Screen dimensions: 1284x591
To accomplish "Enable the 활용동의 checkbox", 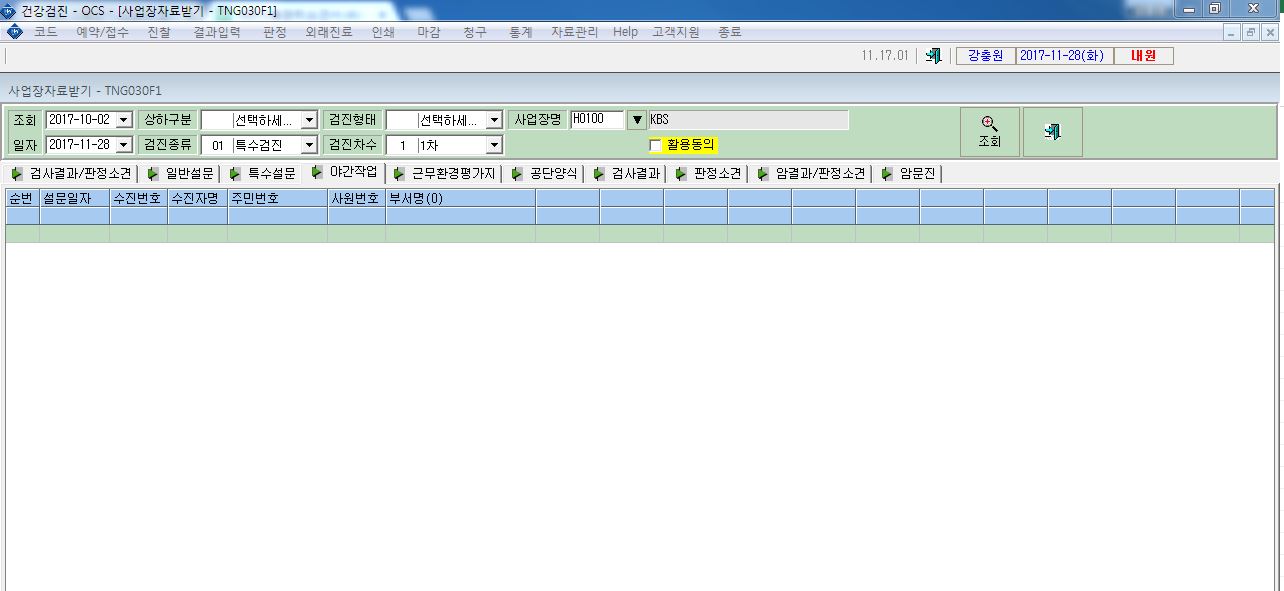I will pyautogui.click(x=656, y=146).
